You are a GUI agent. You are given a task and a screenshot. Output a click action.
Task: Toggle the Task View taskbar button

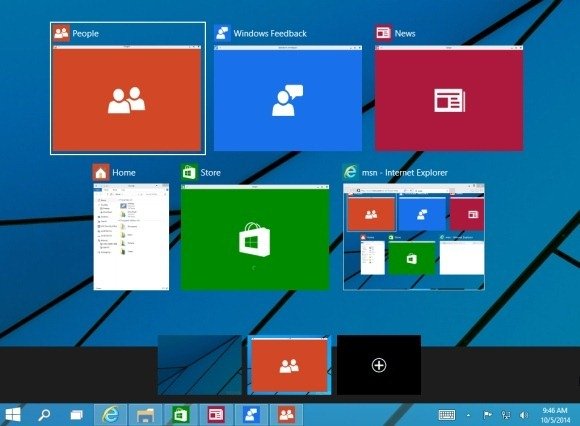(77, 415)
